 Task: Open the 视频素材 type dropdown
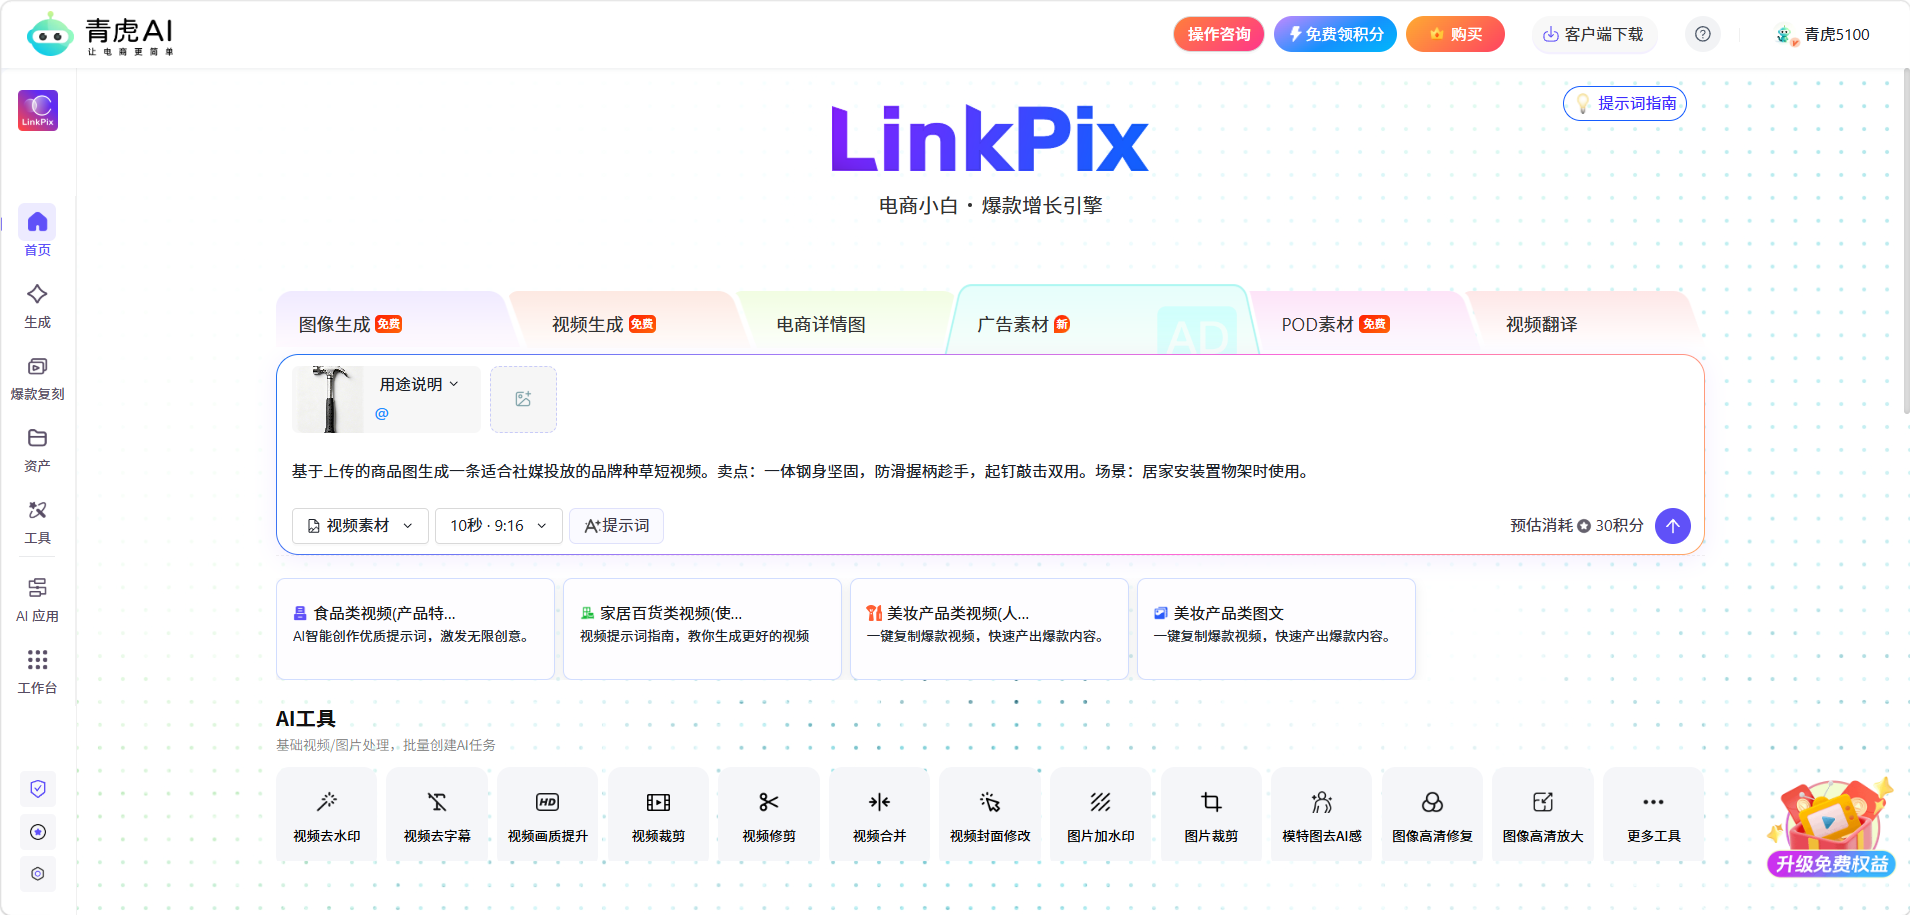[360, 526]
